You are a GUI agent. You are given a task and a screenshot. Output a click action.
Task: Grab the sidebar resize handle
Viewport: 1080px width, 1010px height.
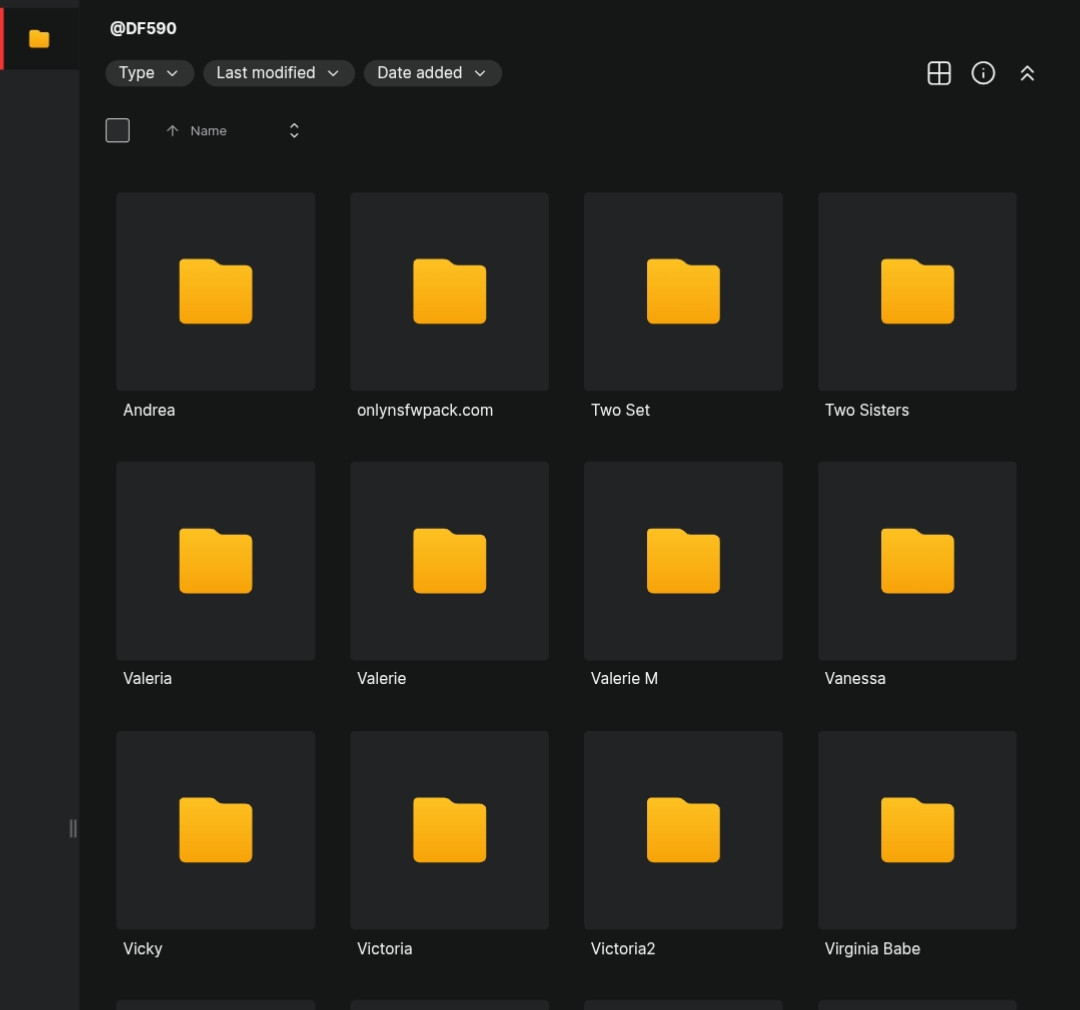pos(73,828)
